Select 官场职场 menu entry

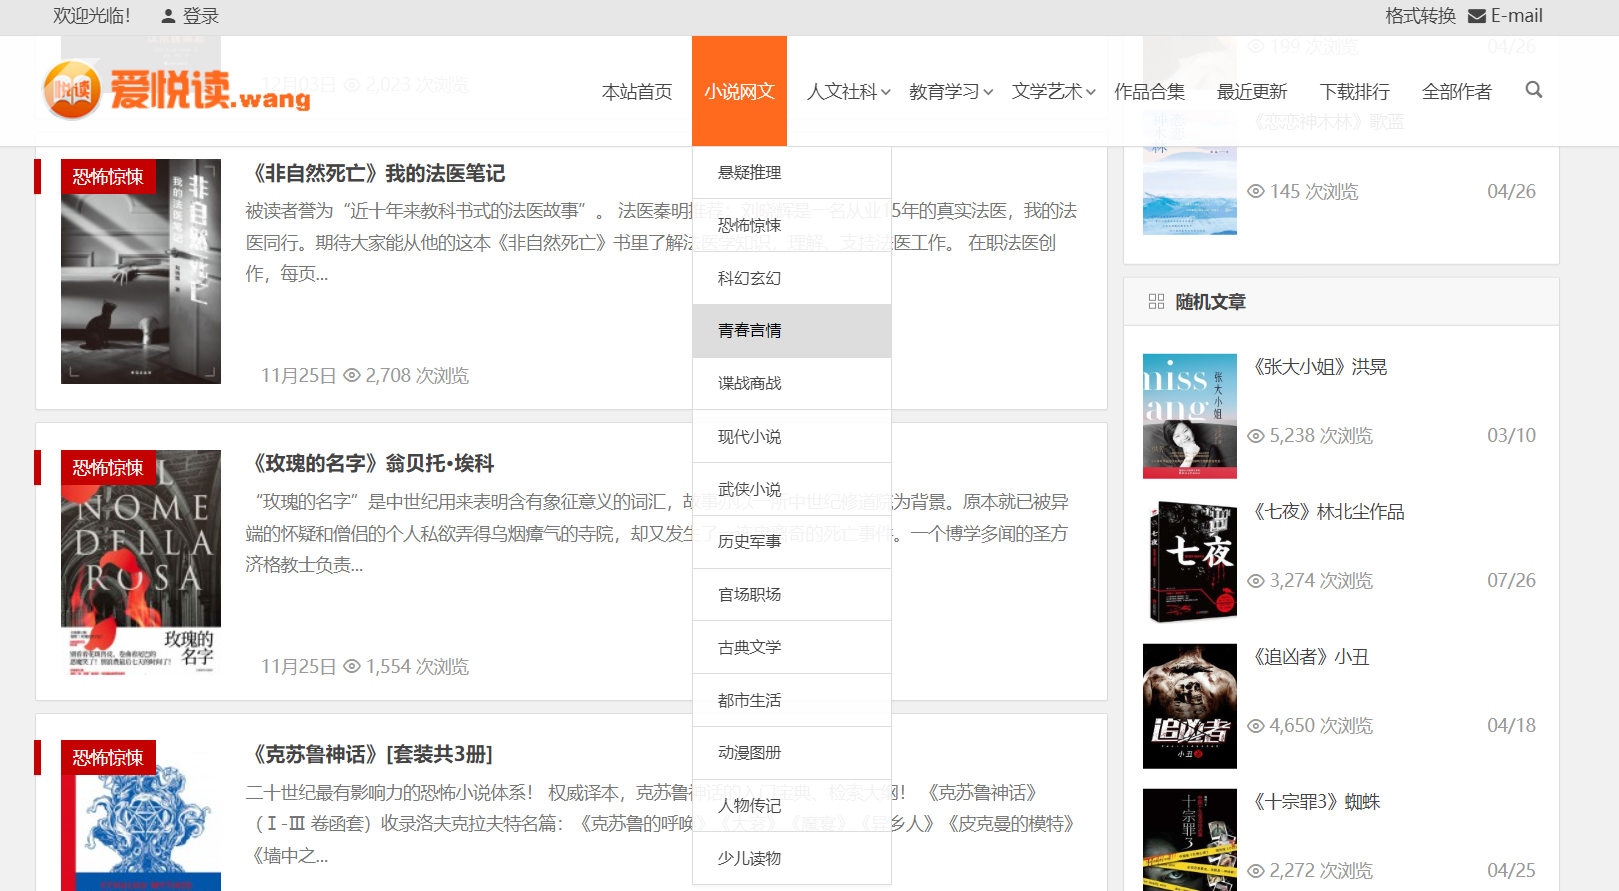(791, 595)
